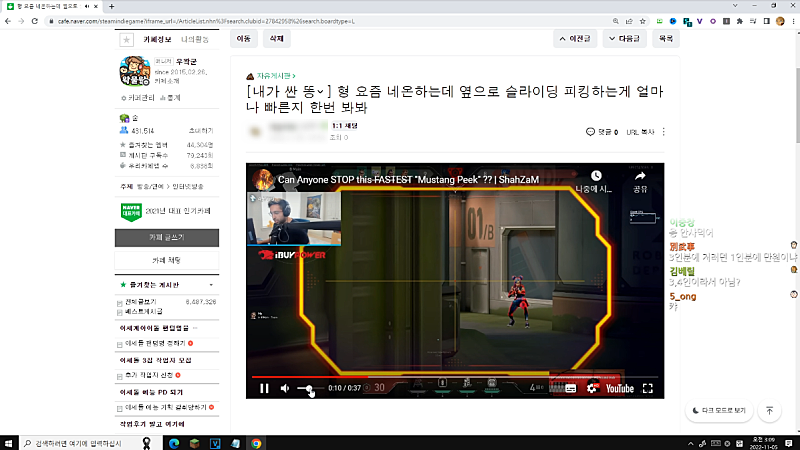
Task: Click 초대하기 invite link
Action: [x=201, y=131]
